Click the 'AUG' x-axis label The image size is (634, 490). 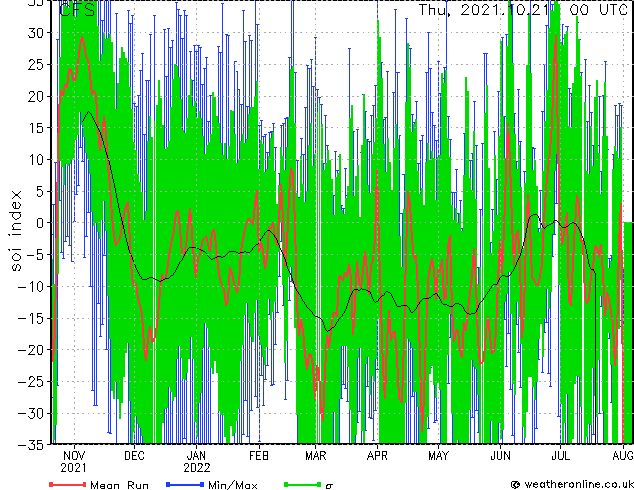pos(623,456)
